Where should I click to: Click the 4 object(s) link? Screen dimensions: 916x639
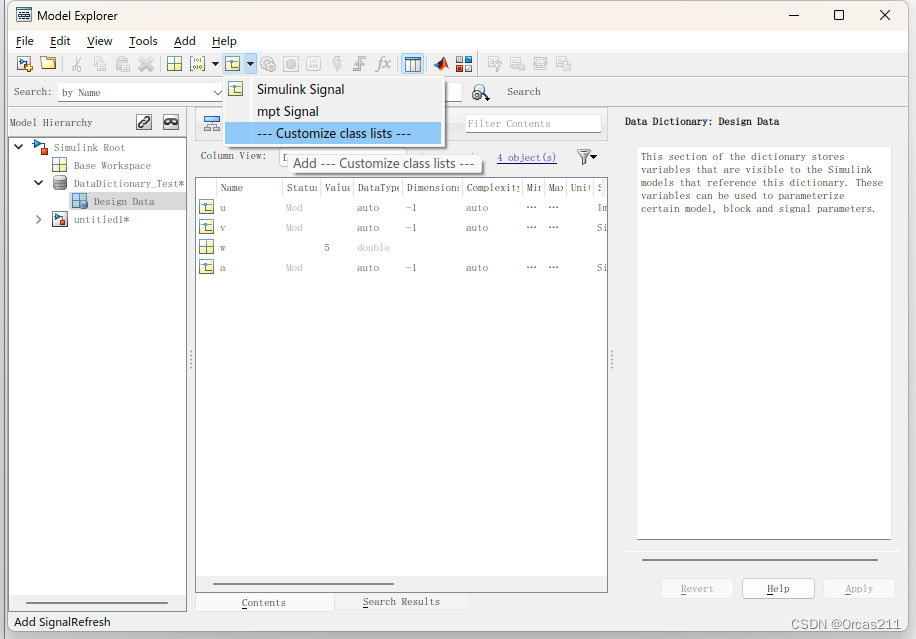[526, 158]
